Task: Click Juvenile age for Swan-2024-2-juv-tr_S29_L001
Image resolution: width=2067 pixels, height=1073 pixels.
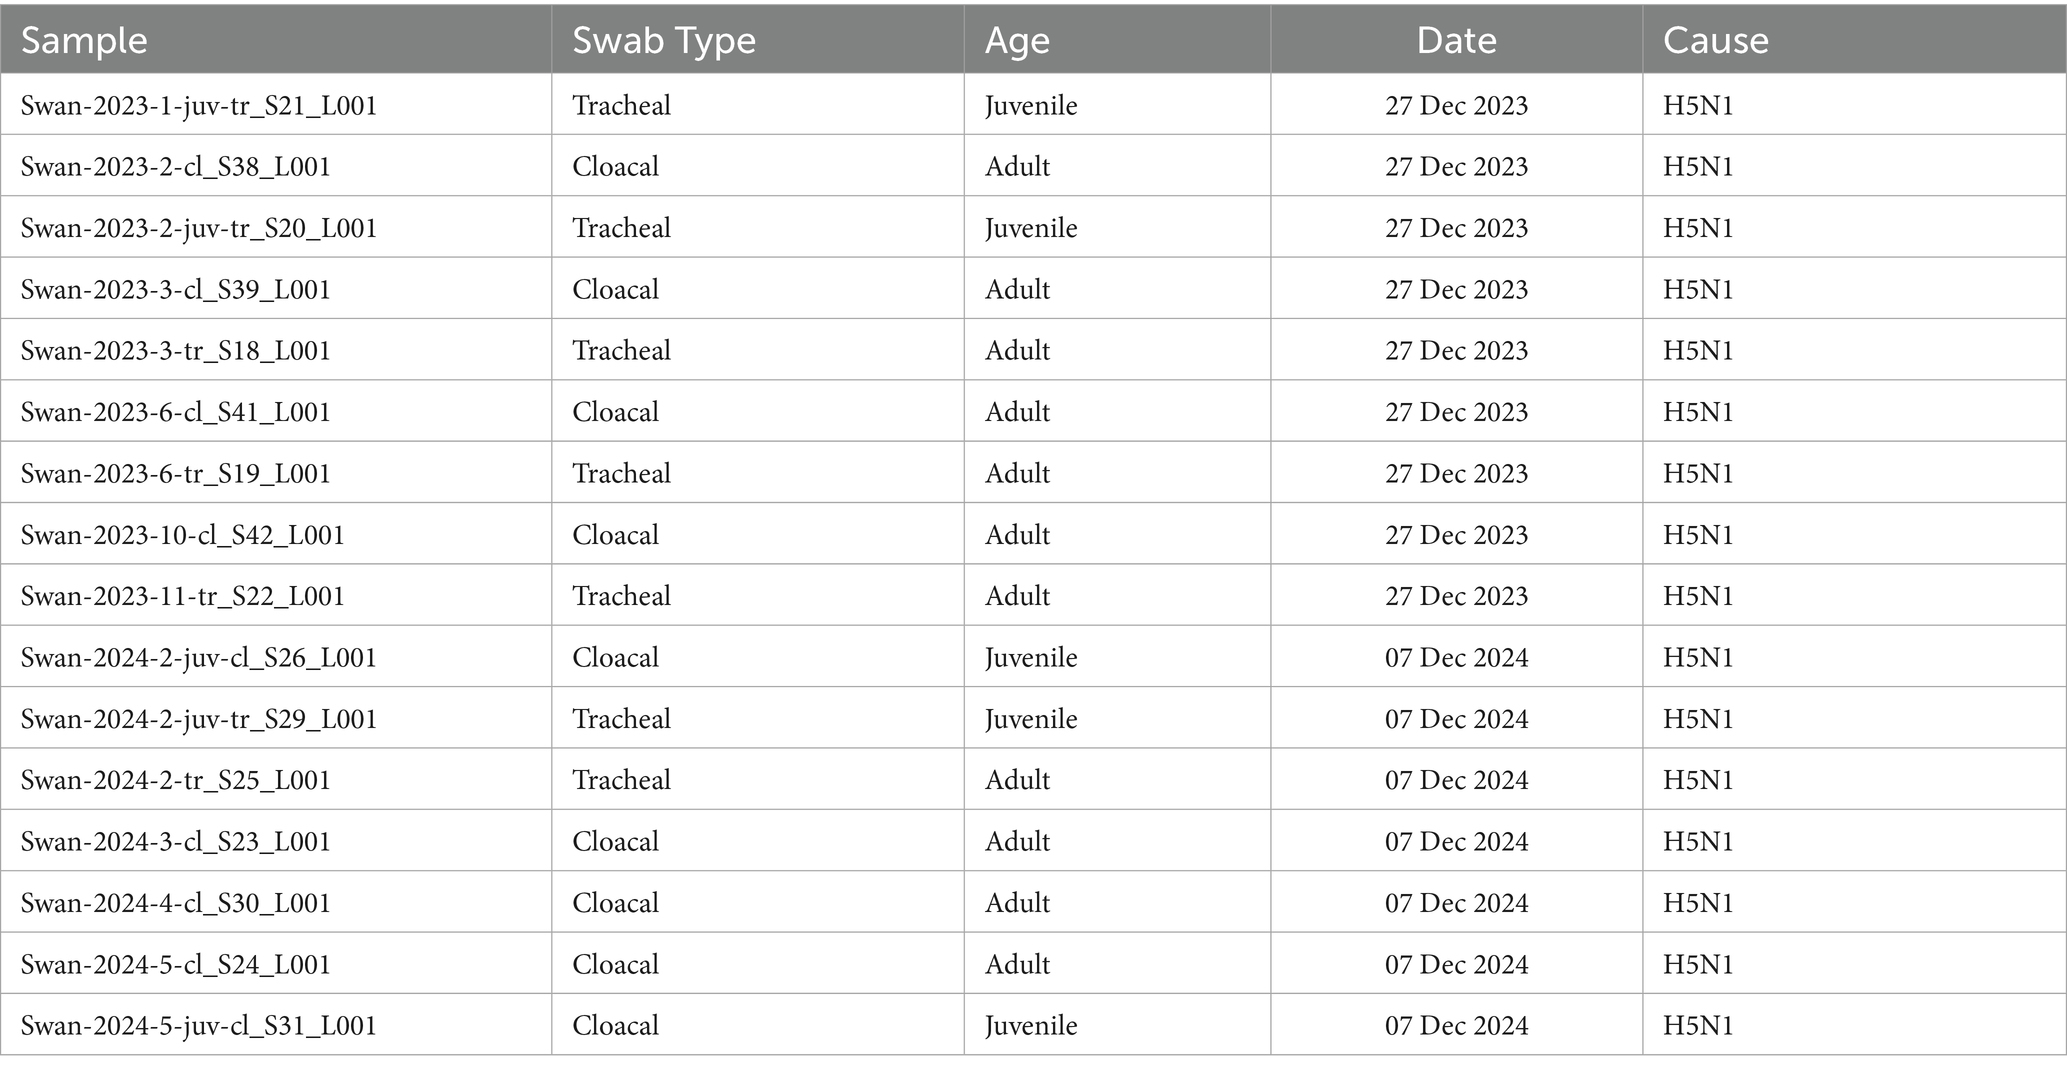Action: point(1031,719)
